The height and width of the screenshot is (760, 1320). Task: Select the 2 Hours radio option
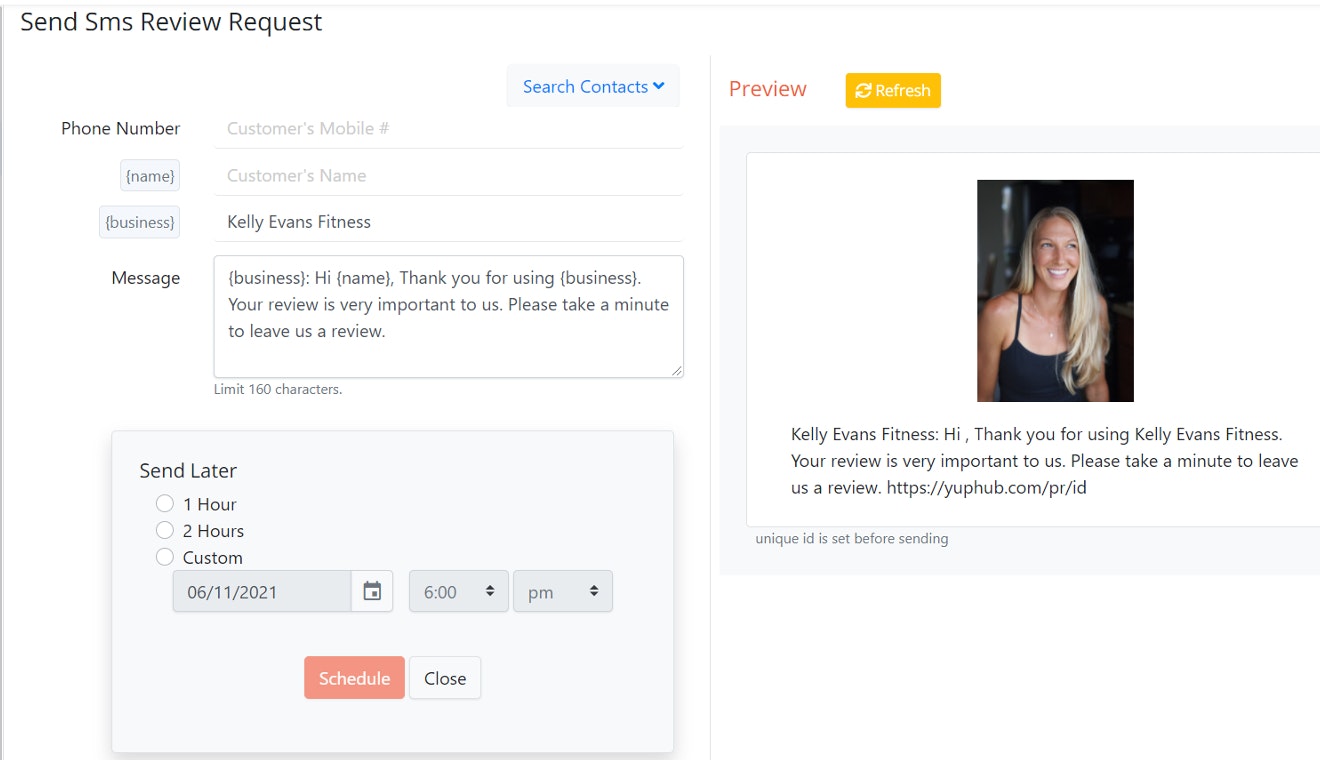pos(165,530)
